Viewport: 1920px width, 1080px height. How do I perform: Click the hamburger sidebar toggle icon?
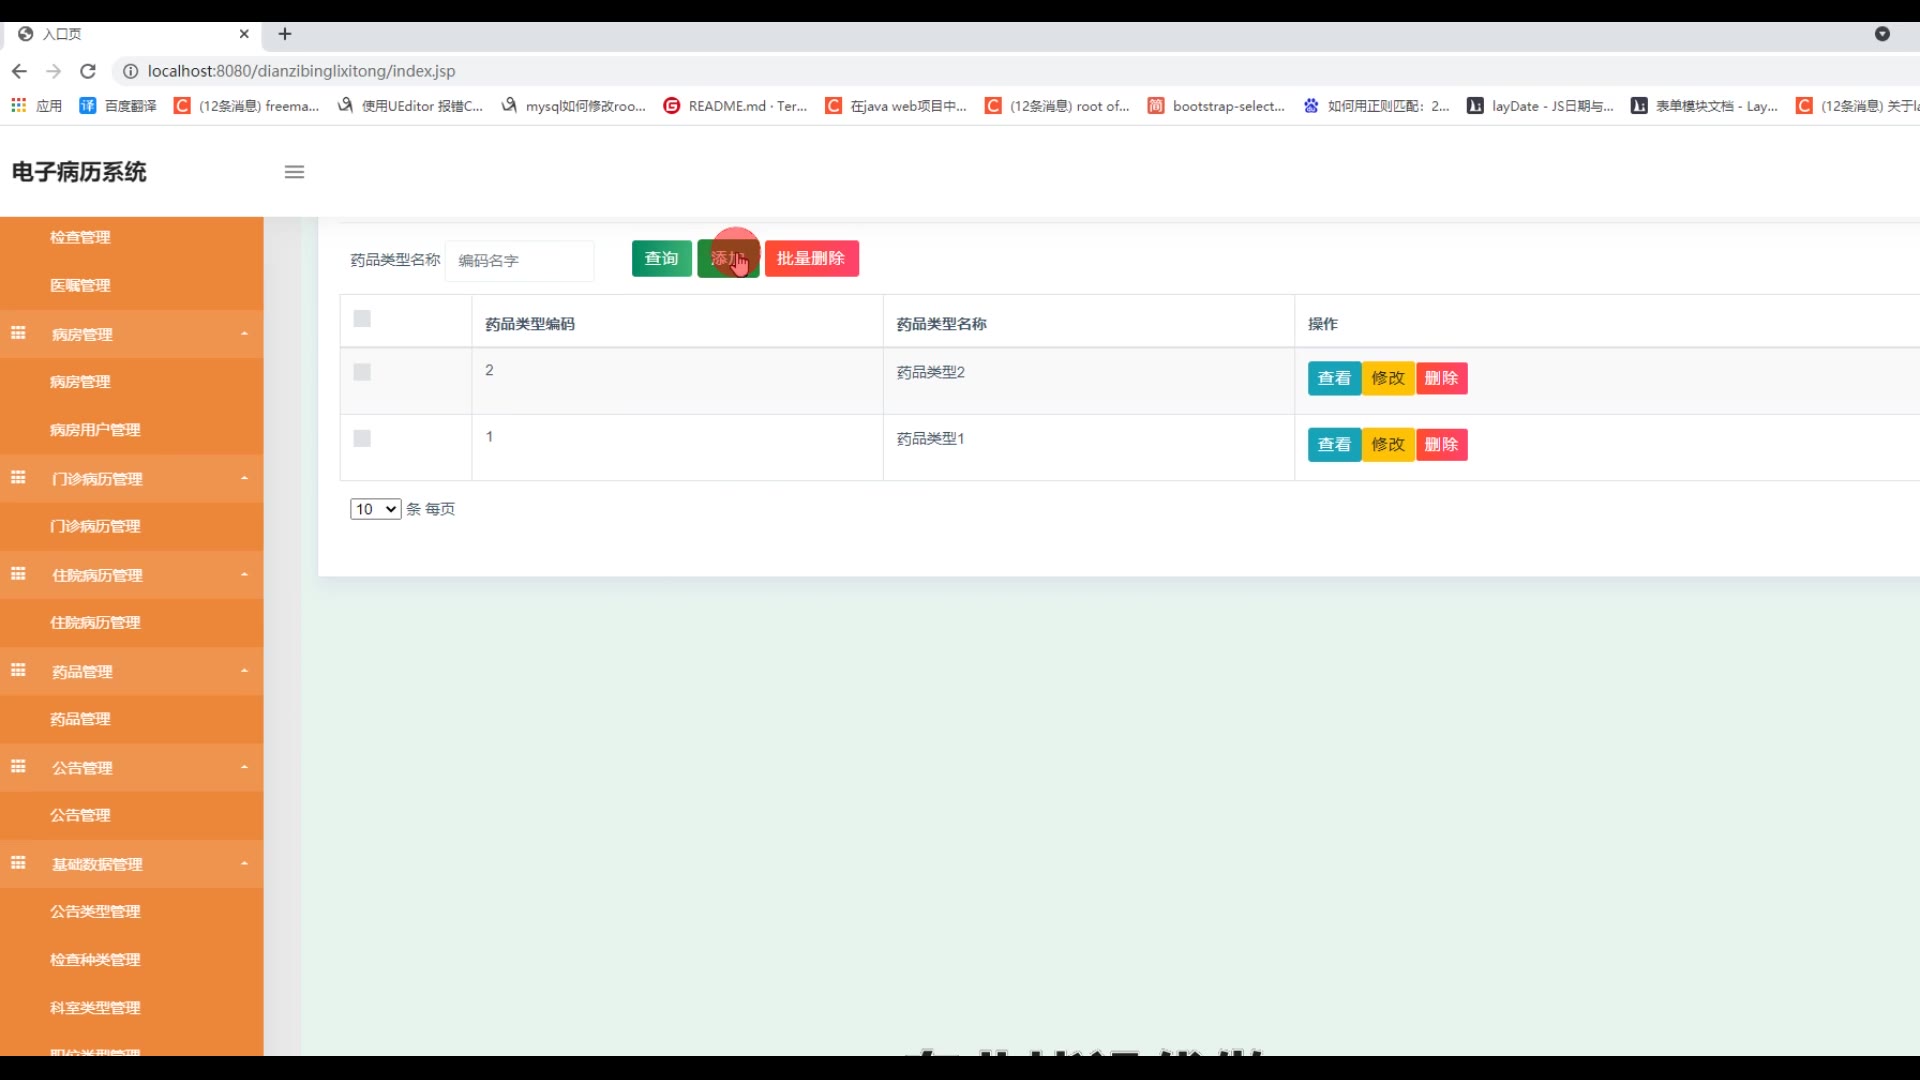point(294,172)
